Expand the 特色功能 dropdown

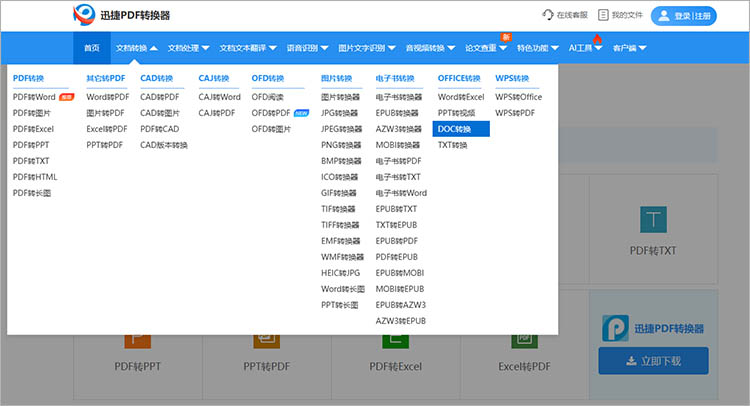(x=538, y=48)
